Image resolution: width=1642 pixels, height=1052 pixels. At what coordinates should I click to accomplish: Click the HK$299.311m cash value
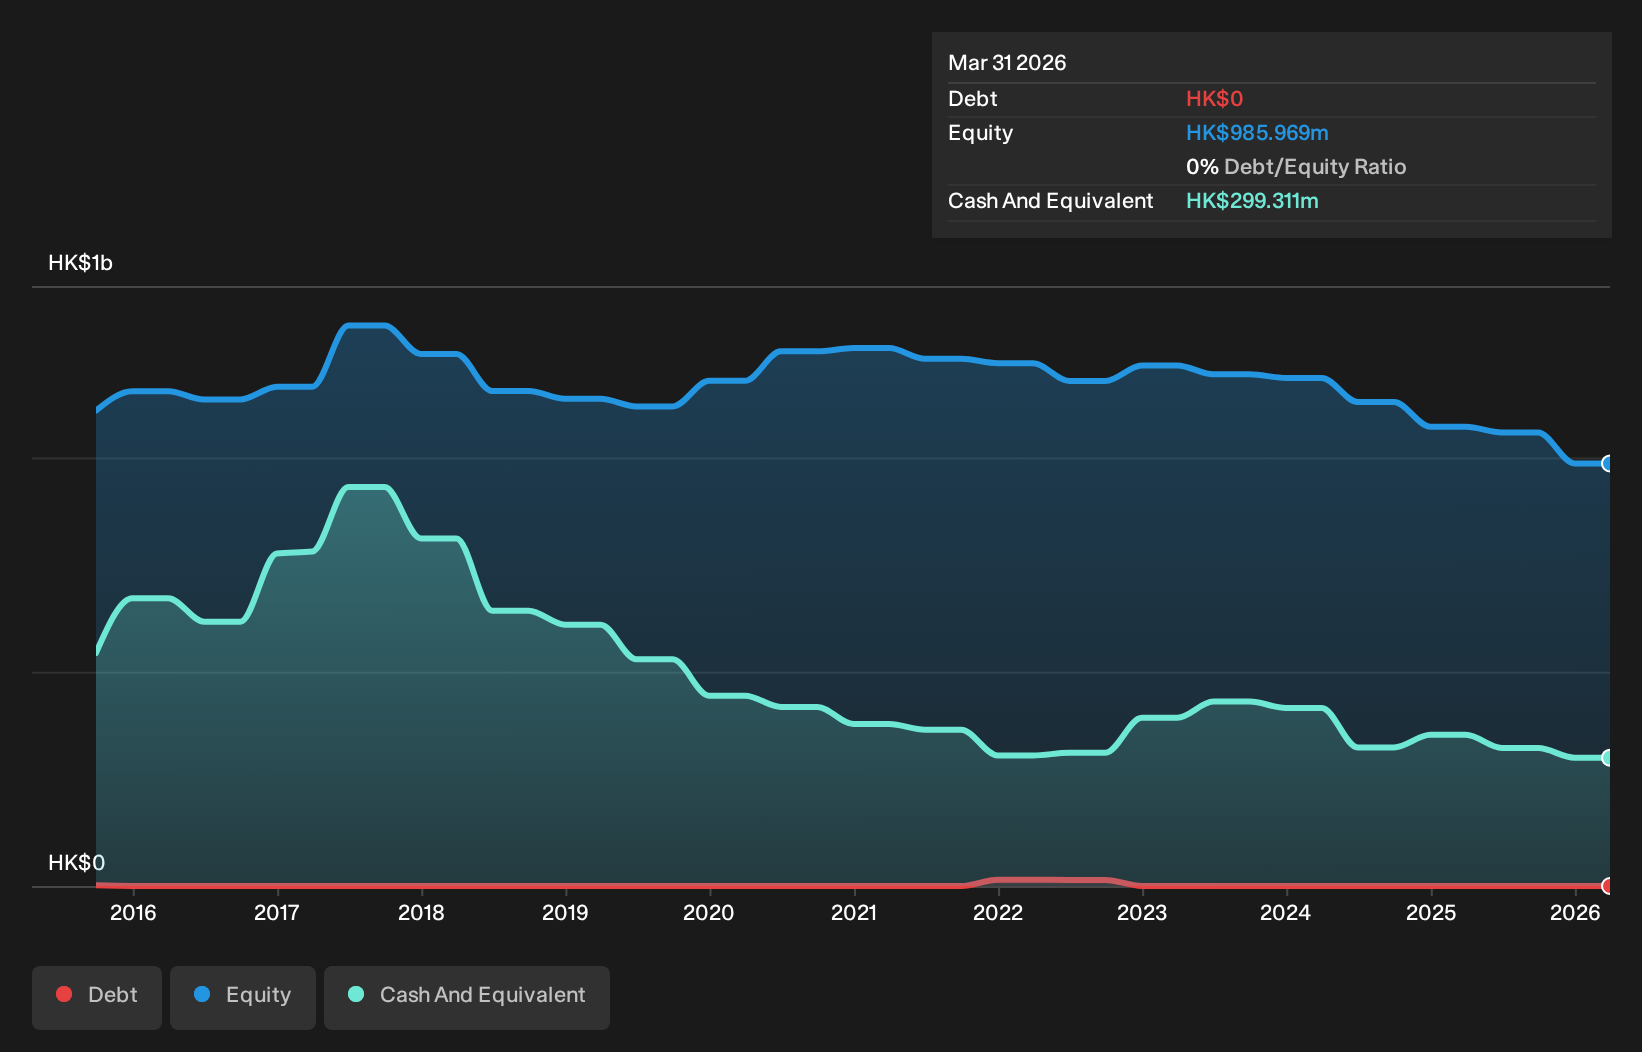click(x=1252, y=201)
